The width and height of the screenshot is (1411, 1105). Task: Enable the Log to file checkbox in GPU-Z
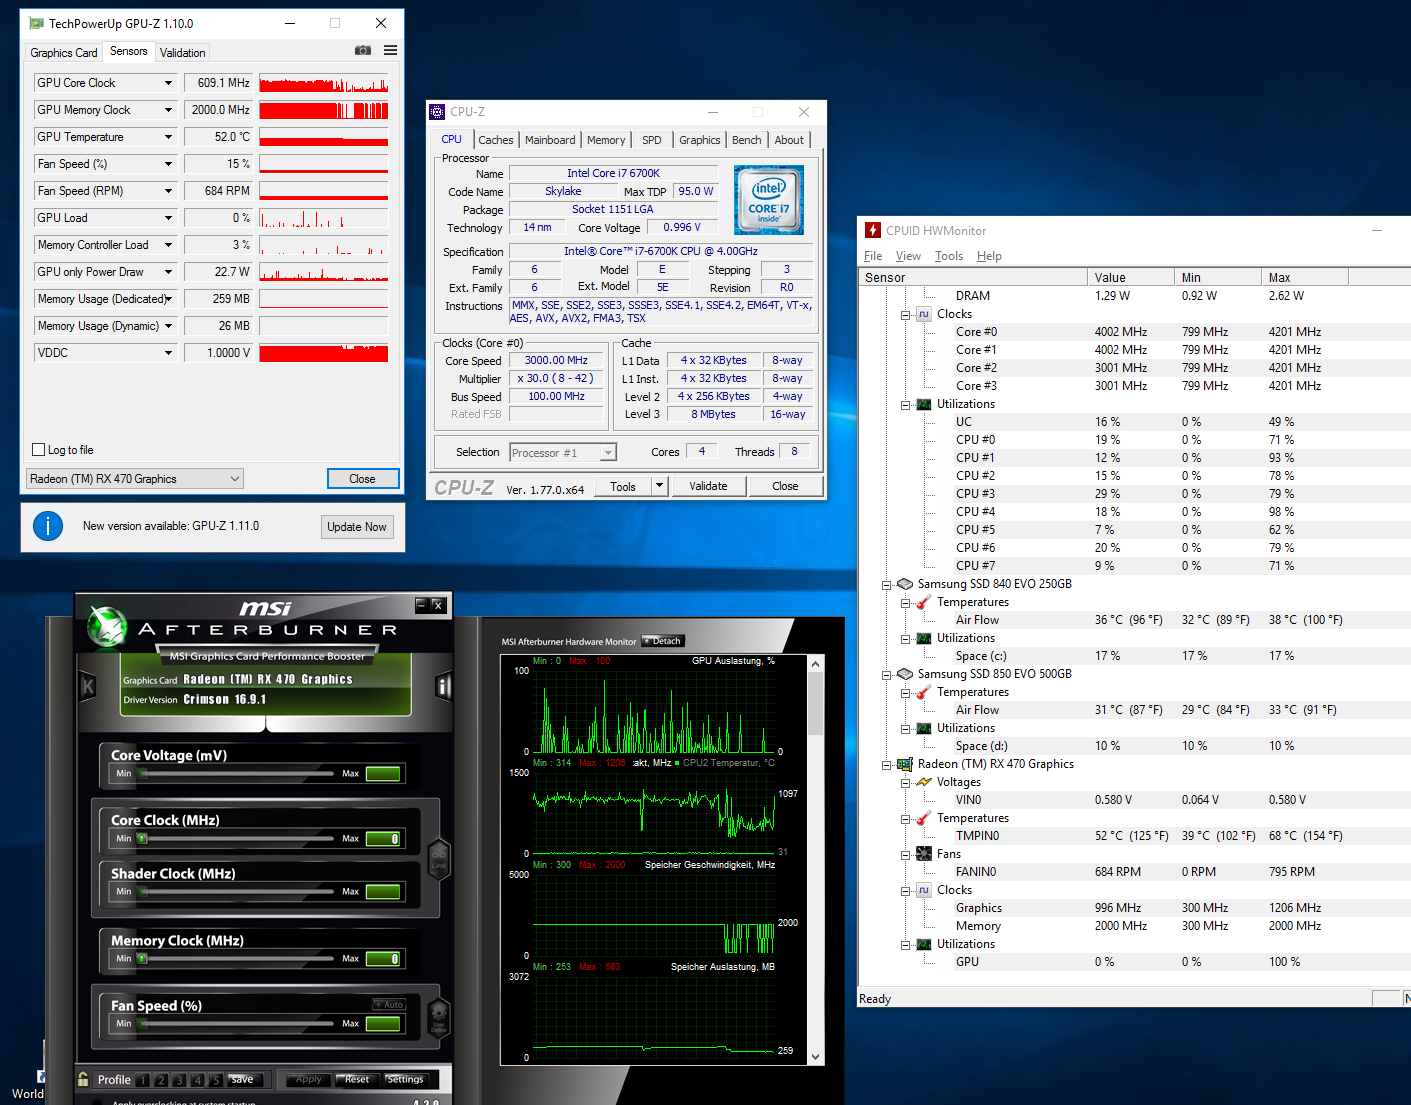tap(39, 450)
